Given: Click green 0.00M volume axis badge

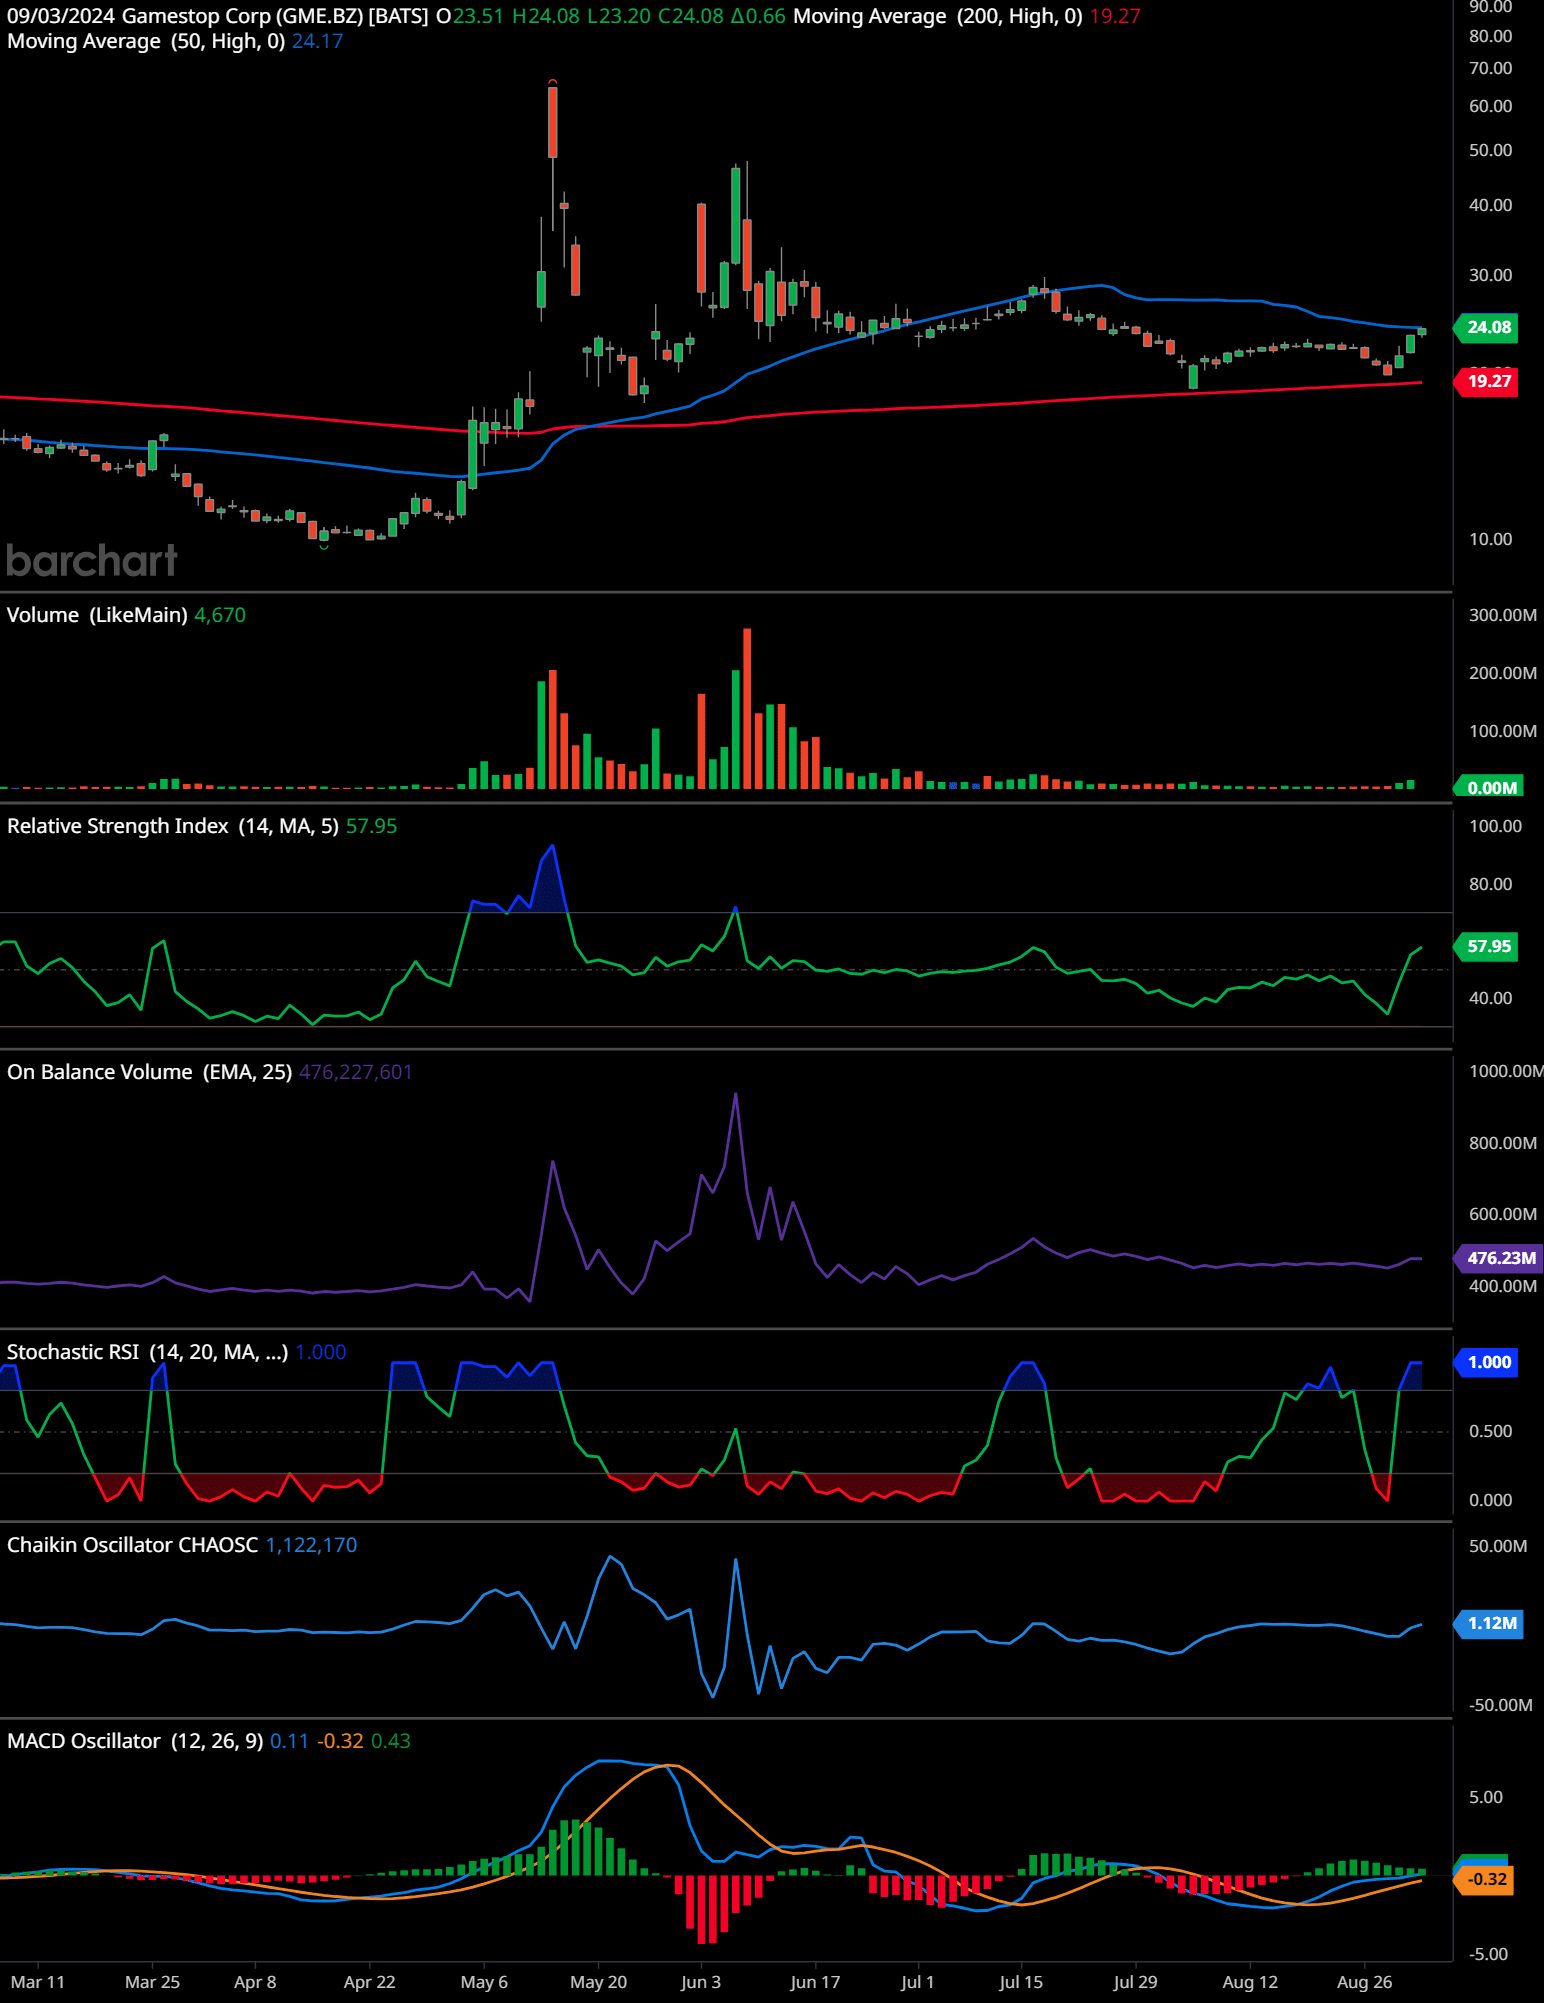Looking at the screenshot, I should click(1490, 787).
